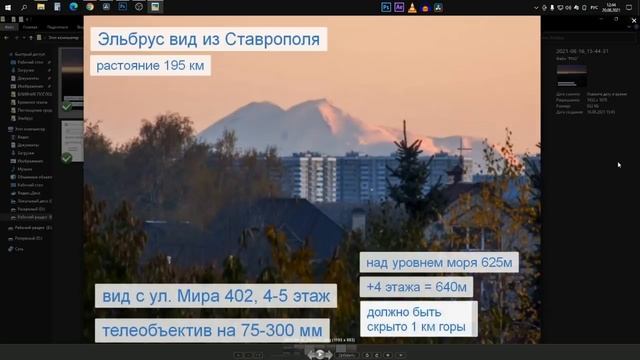The image size is (640, 360).
Task: Open VLC cone icon in the taskbar
Action: pyautogui.click(x=412, y=7)
